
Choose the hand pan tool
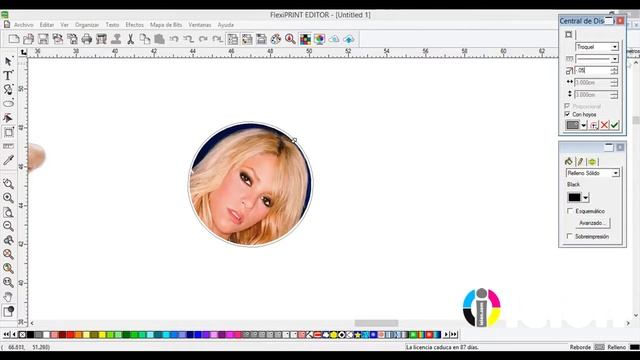pos(8,296)
